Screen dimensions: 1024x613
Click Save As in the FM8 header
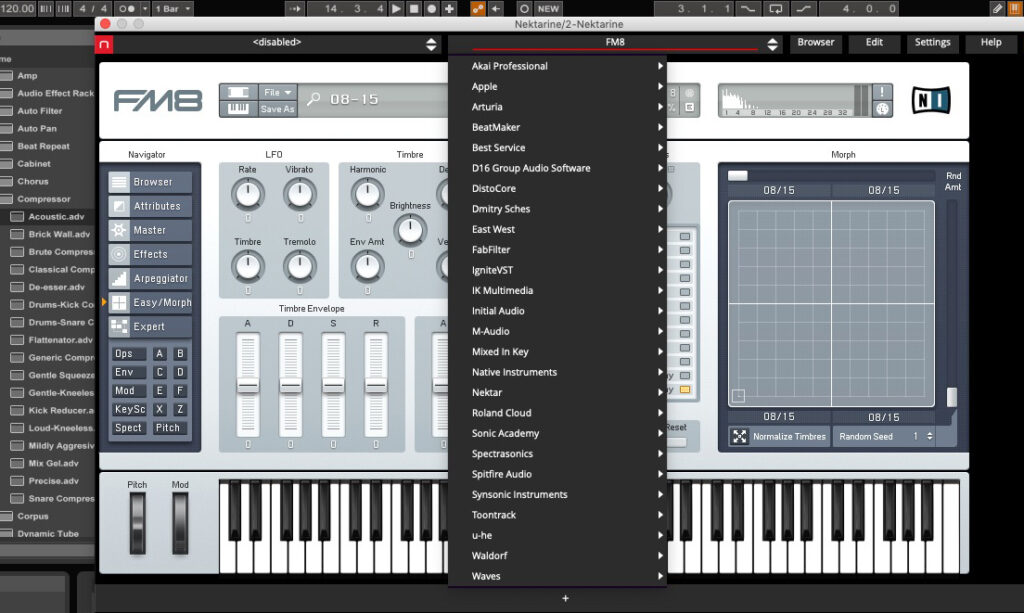point(278,109)
